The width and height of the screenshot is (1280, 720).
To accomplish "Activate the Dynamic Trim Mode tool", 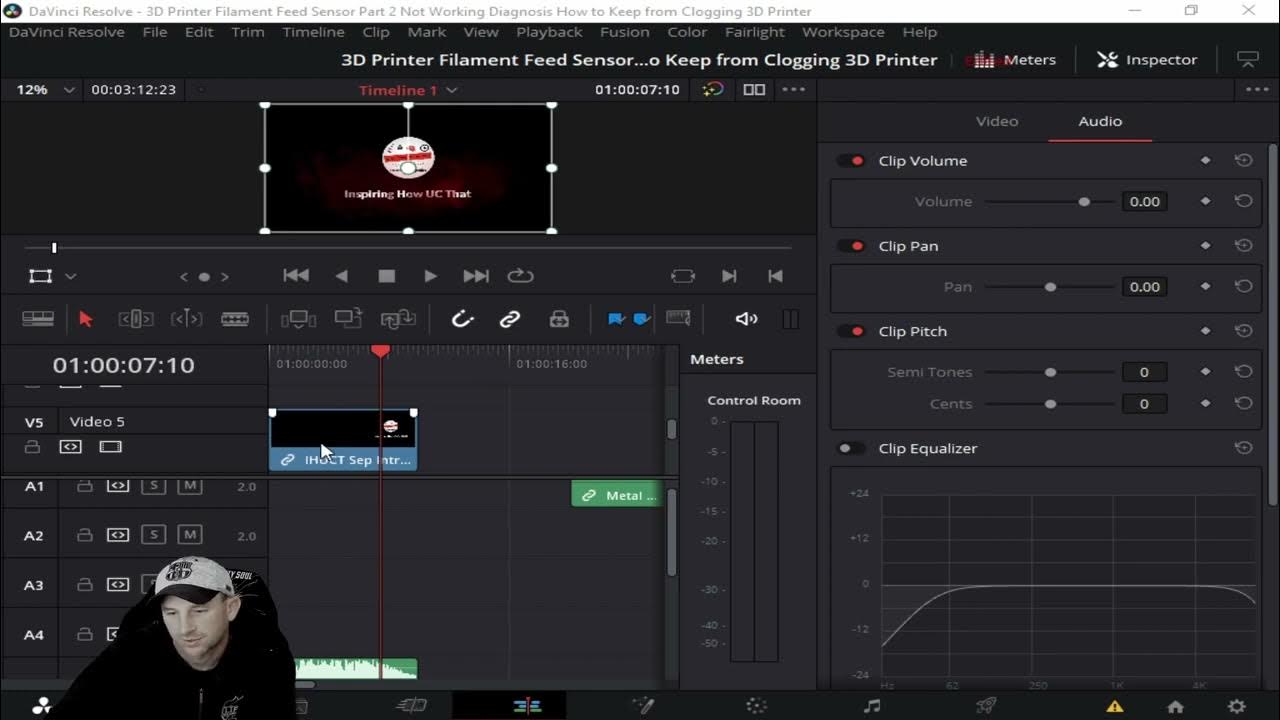I will pyautogui.click(x=187, y=319).
